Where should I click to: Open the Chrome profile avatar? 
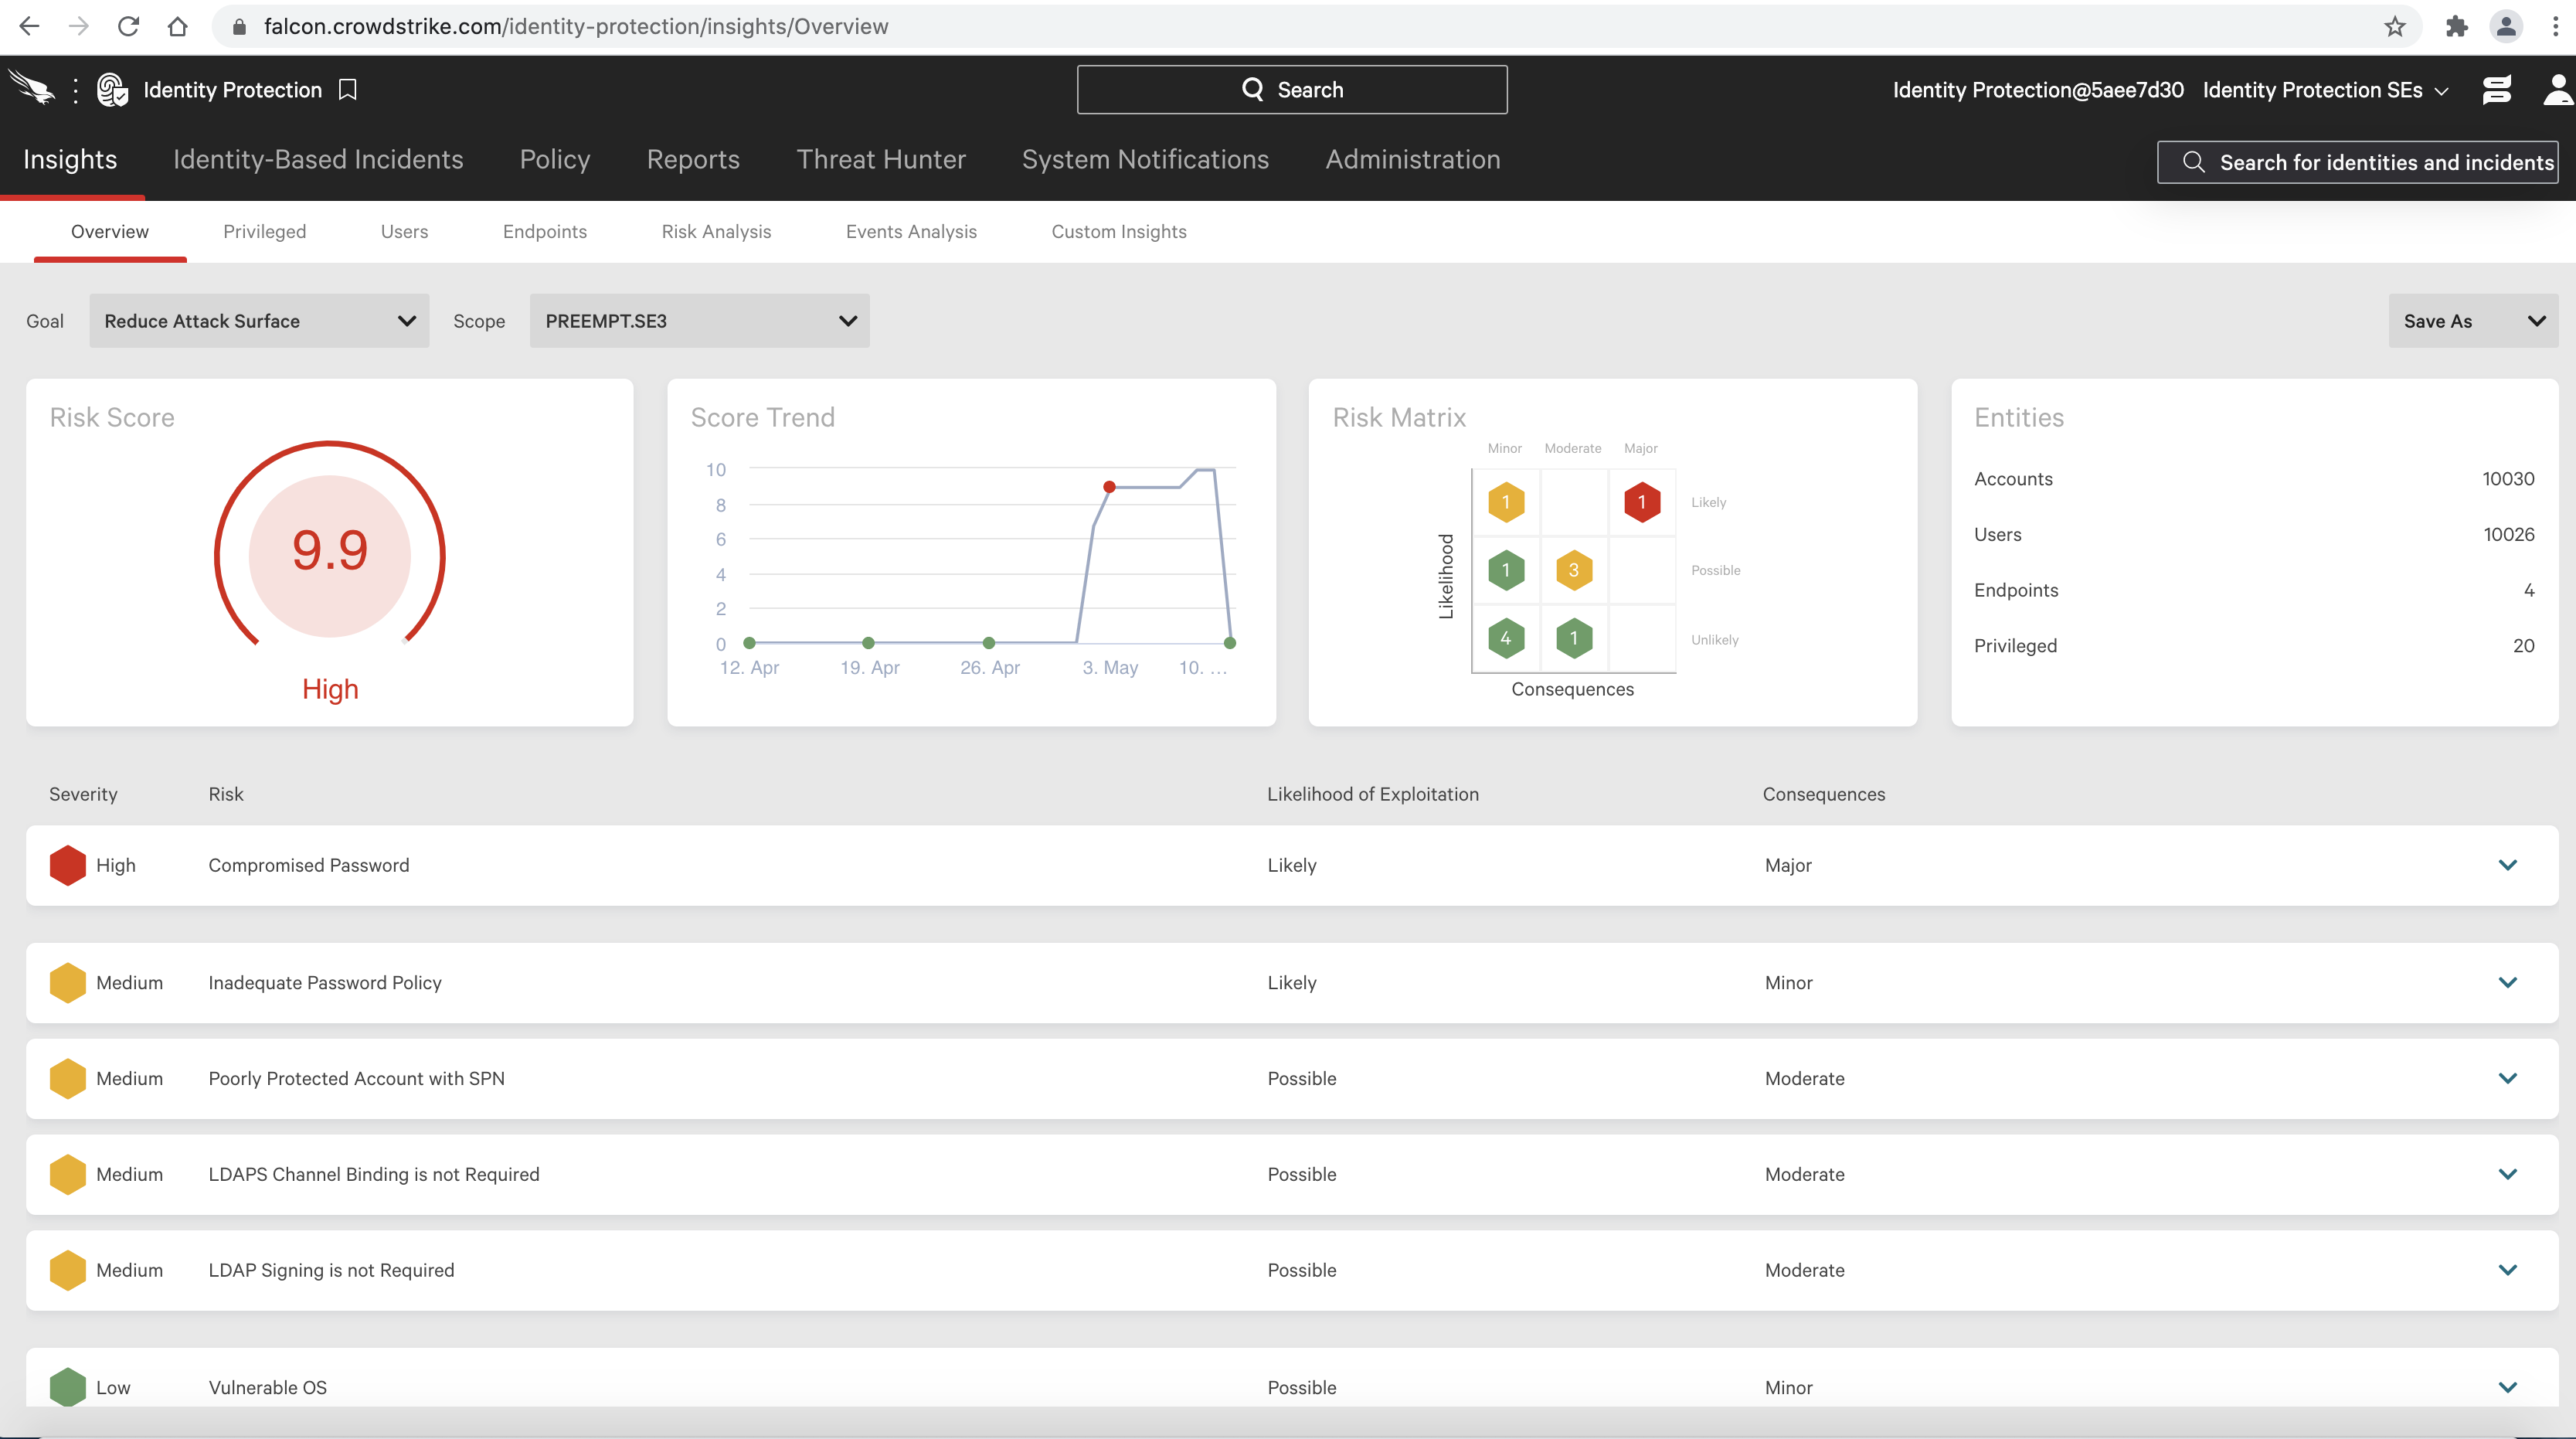[2506, 26]
